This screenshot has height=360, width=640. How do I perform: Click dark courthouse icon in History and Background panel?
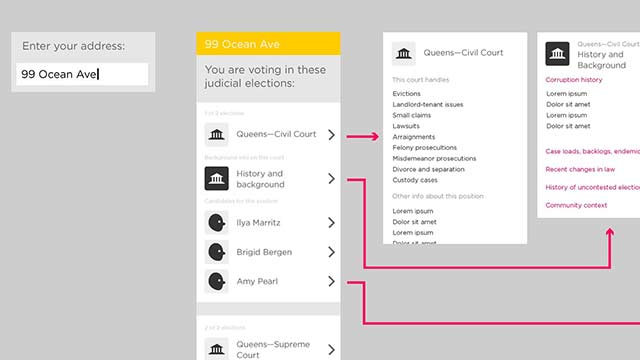point(557,53)
